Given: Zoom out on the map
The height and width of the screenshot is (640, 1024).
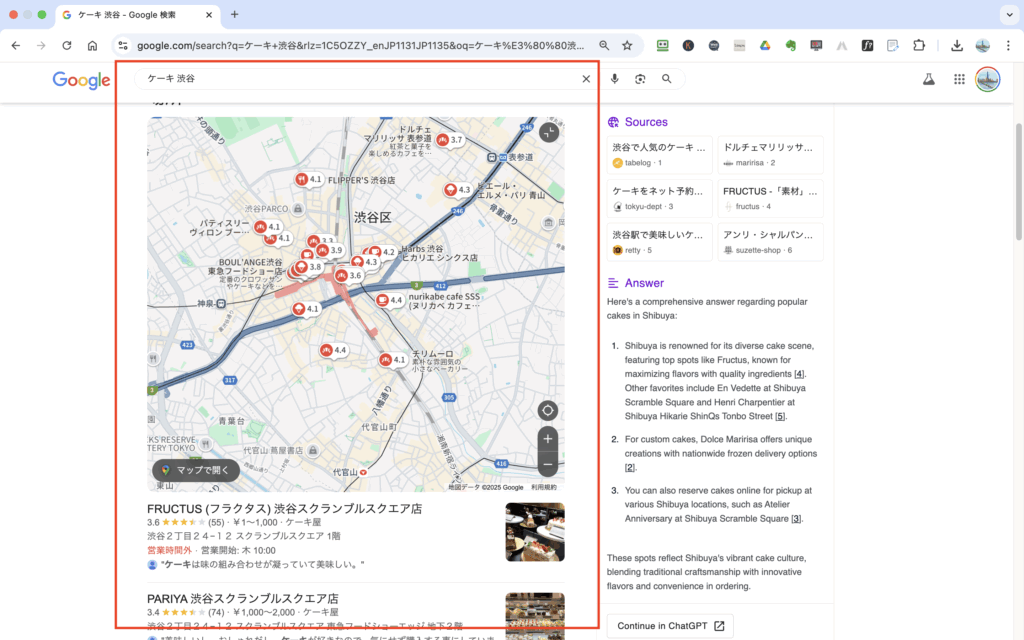Looking at the screenshot, I should 547,464.
